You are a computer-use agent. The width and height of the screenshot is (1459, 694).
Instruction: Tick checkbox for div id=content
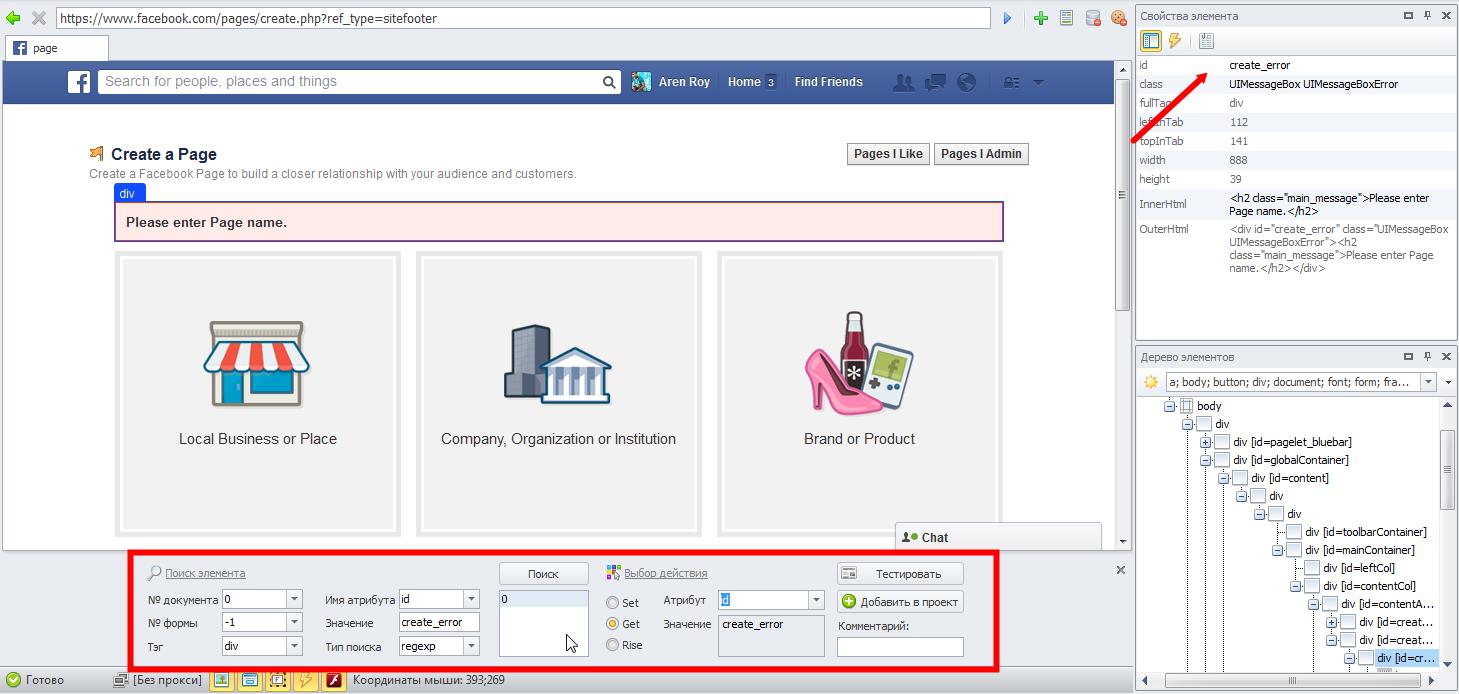[x=1240, y=478]
